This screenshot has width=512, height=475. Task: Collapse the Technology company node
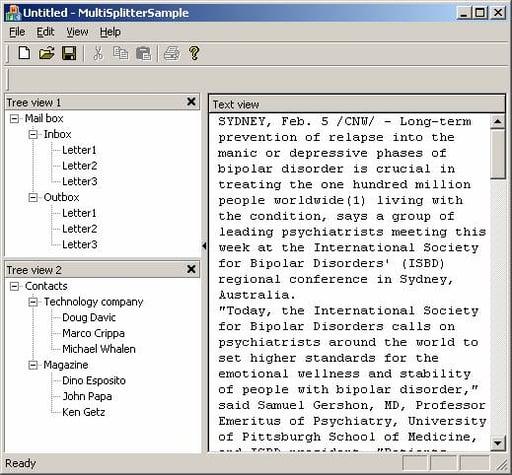[33, 302]
